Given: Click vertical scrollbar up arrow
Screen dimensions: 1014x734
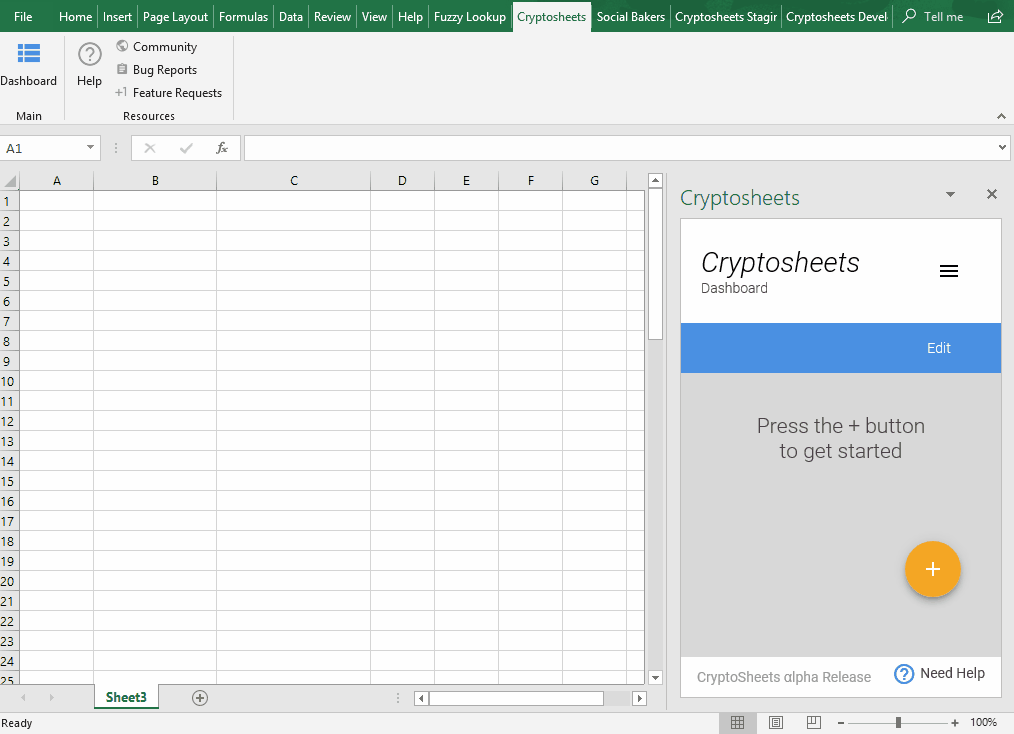Looking at the screenshot, I should 655,180.
